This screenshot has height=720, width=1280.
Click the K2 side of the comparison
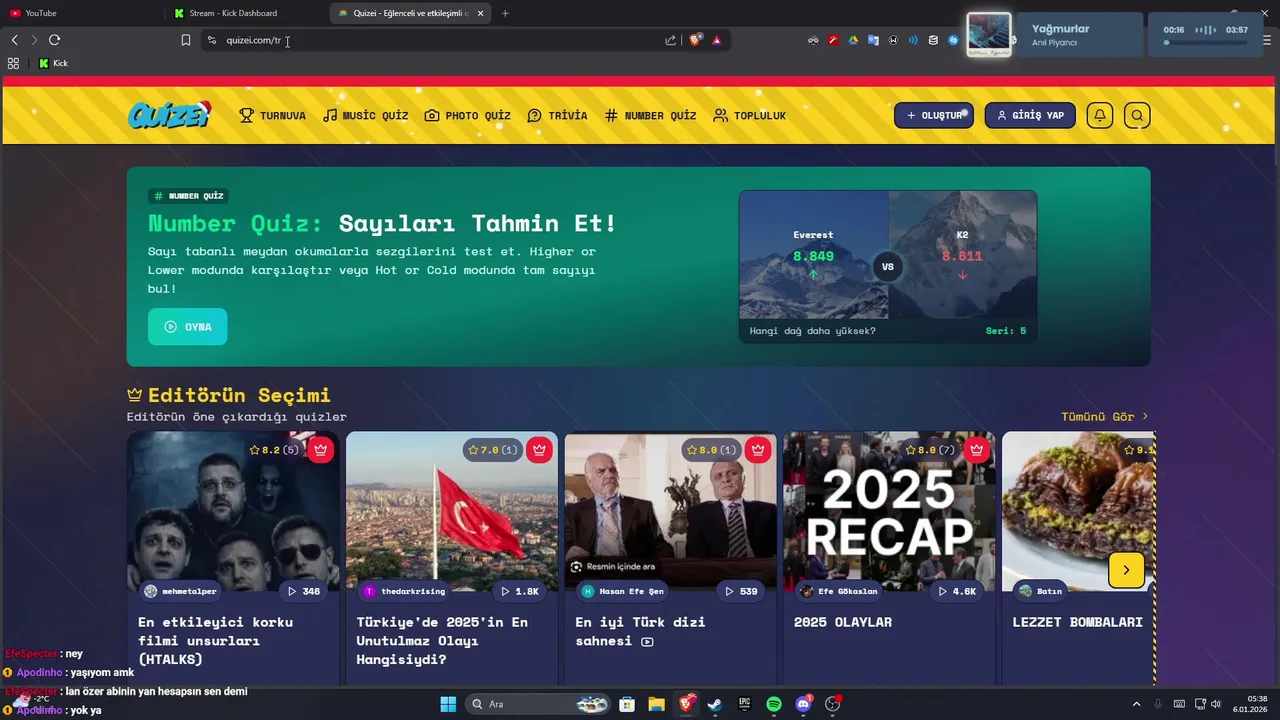tap(962, 255)
